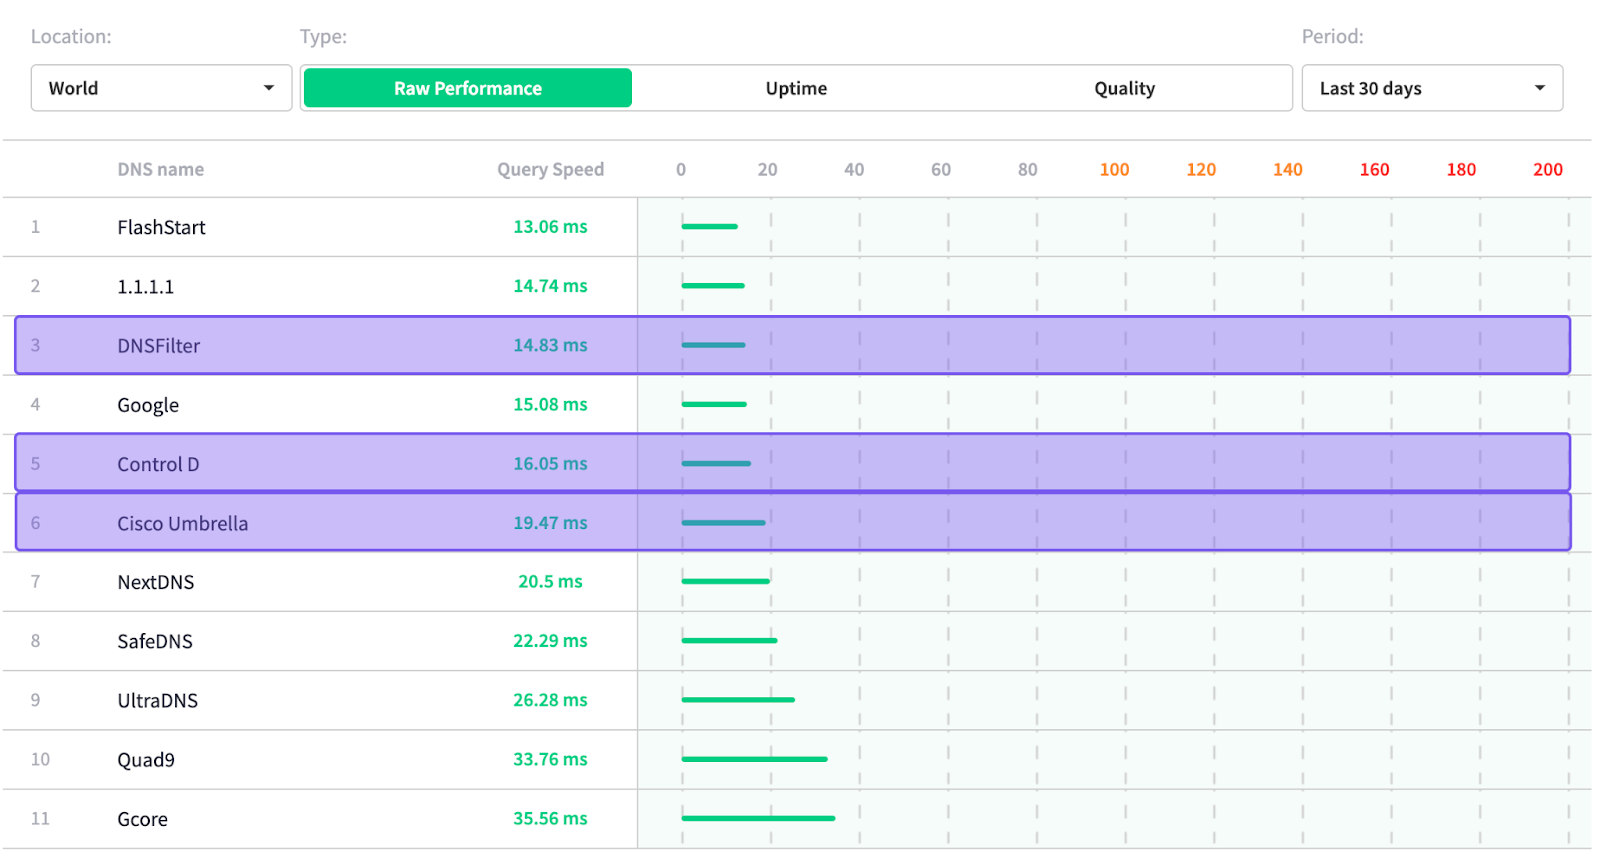Click the 33.76 ms query speed value

pos(550,759)
